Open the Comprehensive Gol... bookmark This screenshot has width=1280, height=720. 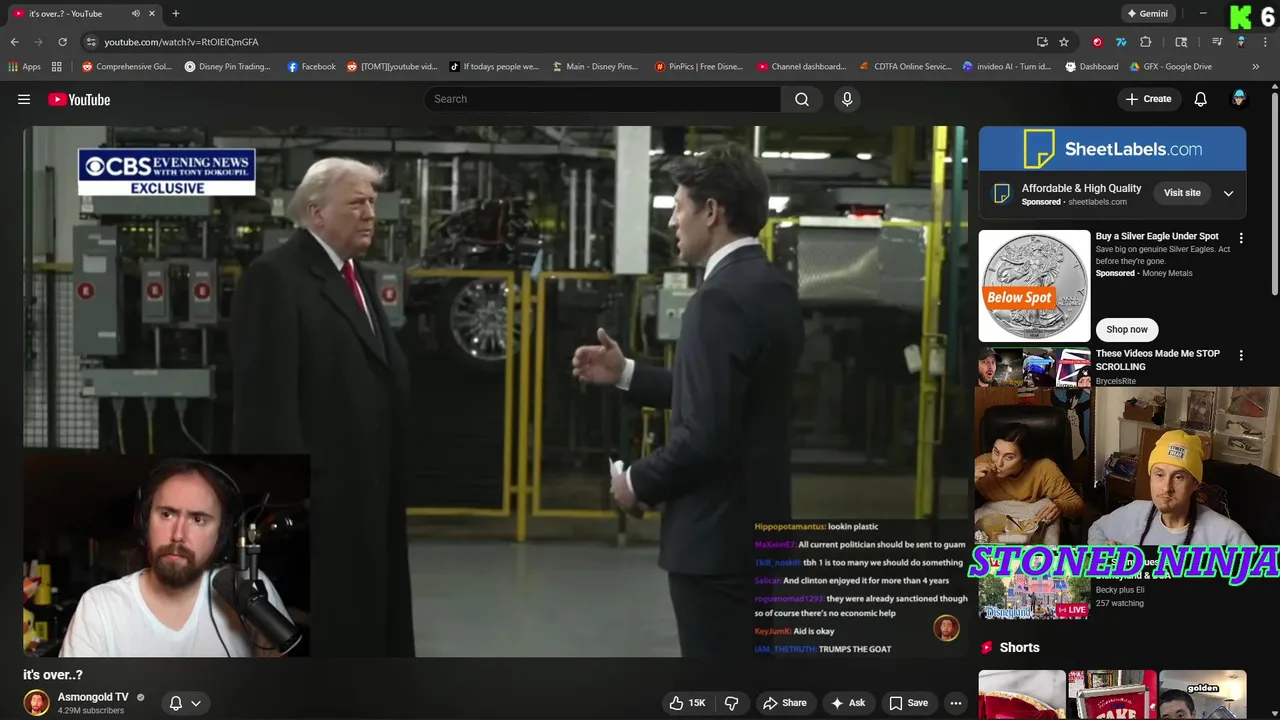pos(127,67)
